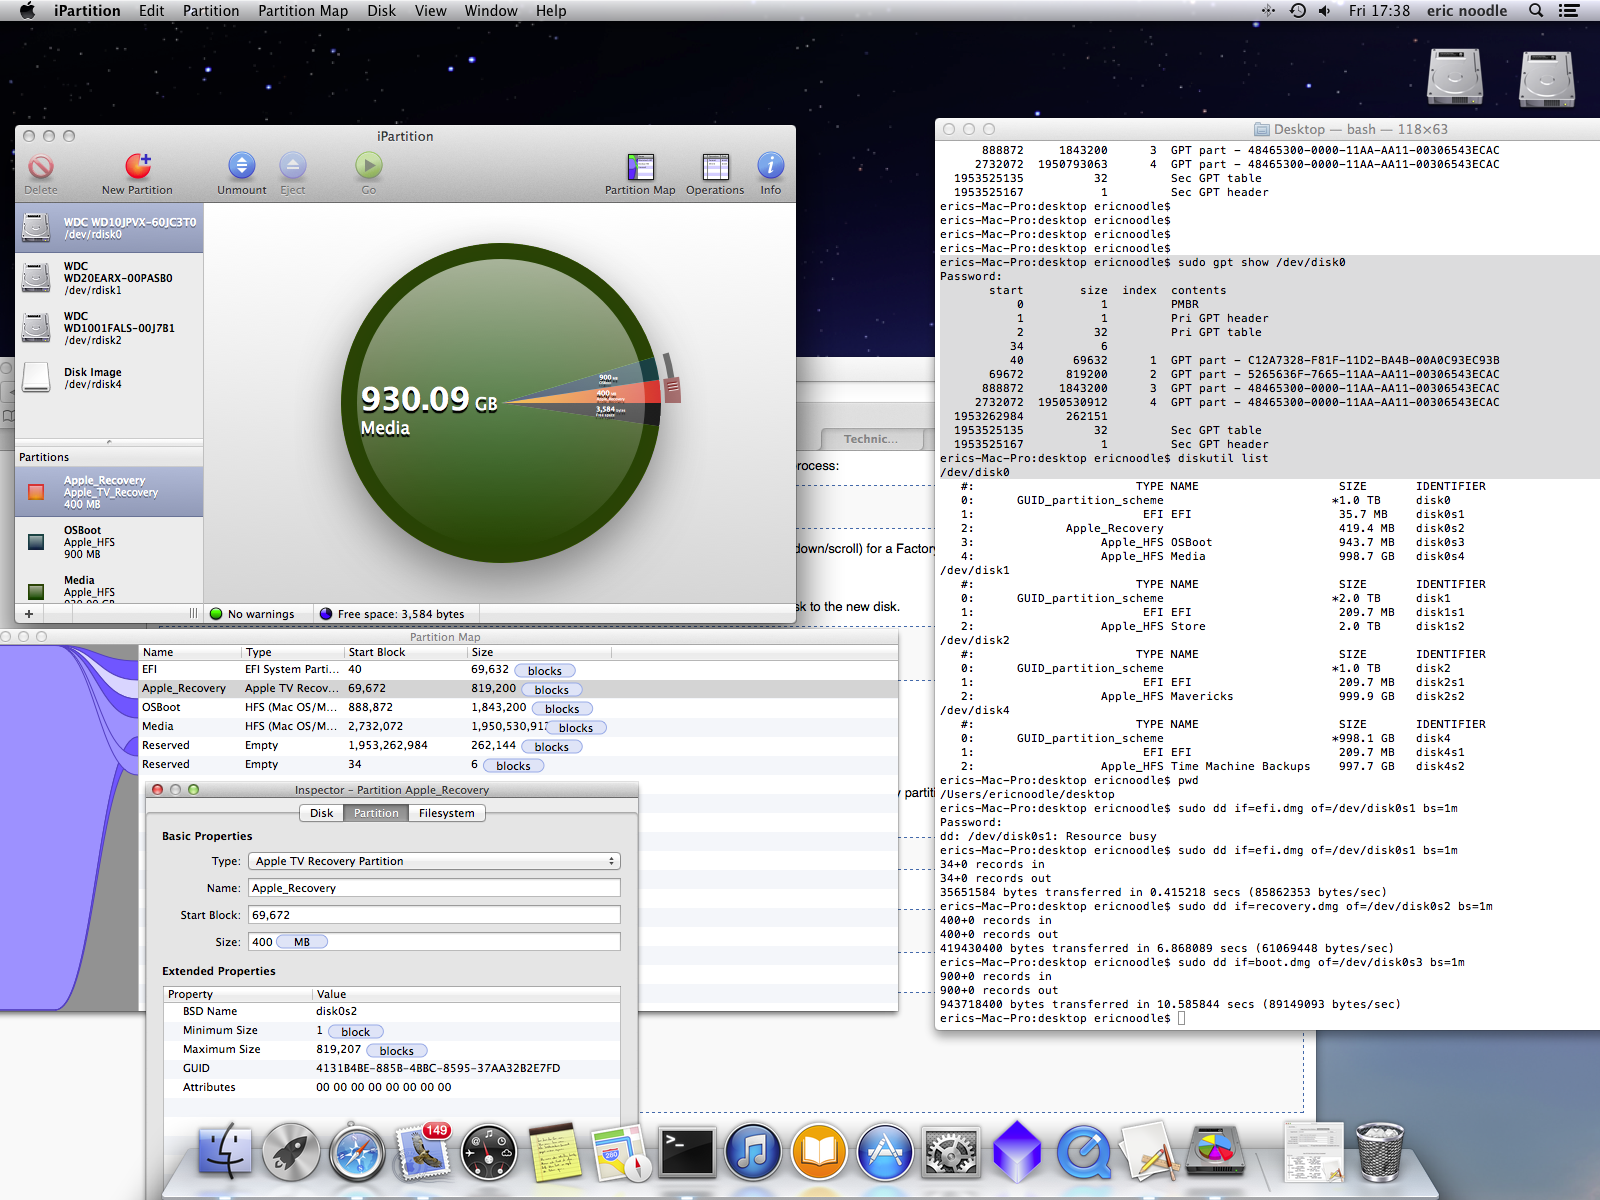Sort Partition Map by Name column header
Image resolution: width=1600 pixels, height=1200 pixels.
click(x=190, y=652)
